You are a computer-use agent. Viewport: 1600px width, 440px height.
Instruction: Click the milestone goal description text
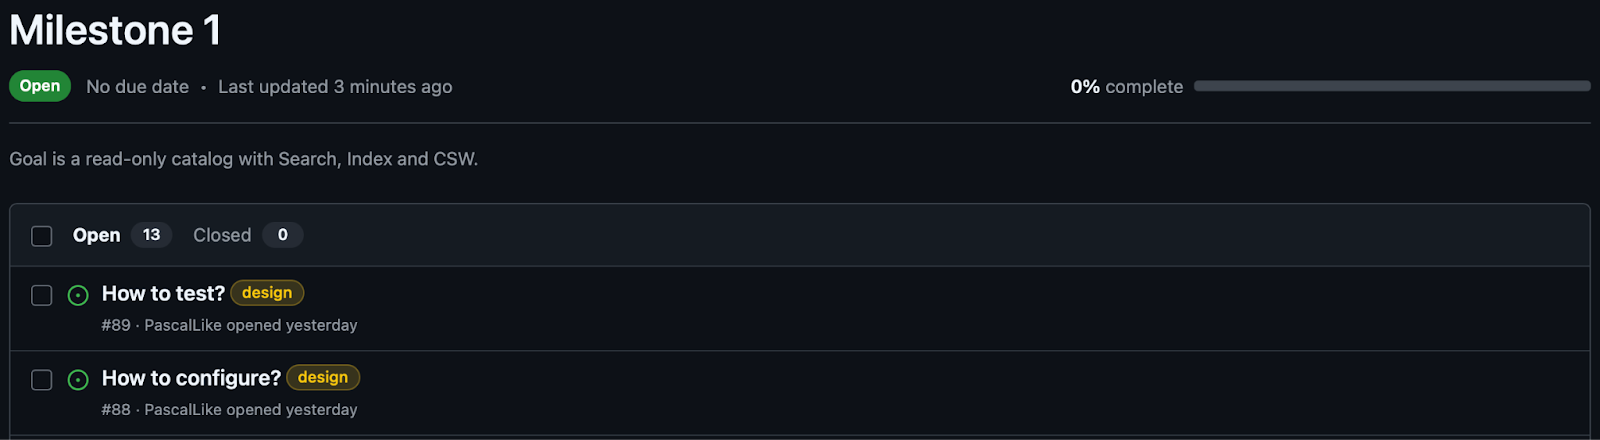[x=244, y=159]
